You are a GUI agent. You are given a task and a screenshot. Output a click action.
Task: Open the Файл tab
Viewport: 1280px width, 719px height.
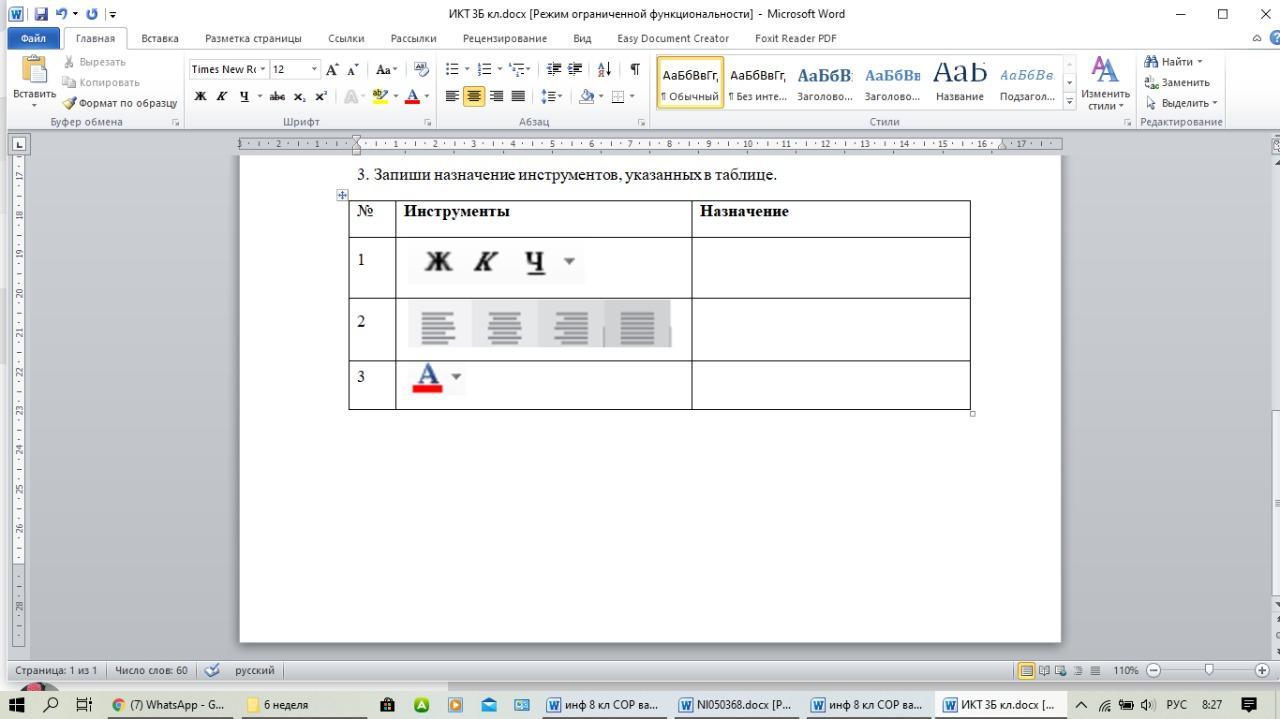[x=33, y=38]
